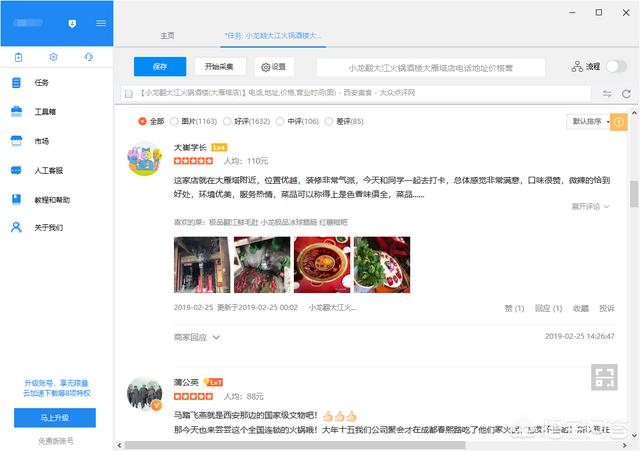
Task: Select the 中评(106) filter
Action: (298, 121)
